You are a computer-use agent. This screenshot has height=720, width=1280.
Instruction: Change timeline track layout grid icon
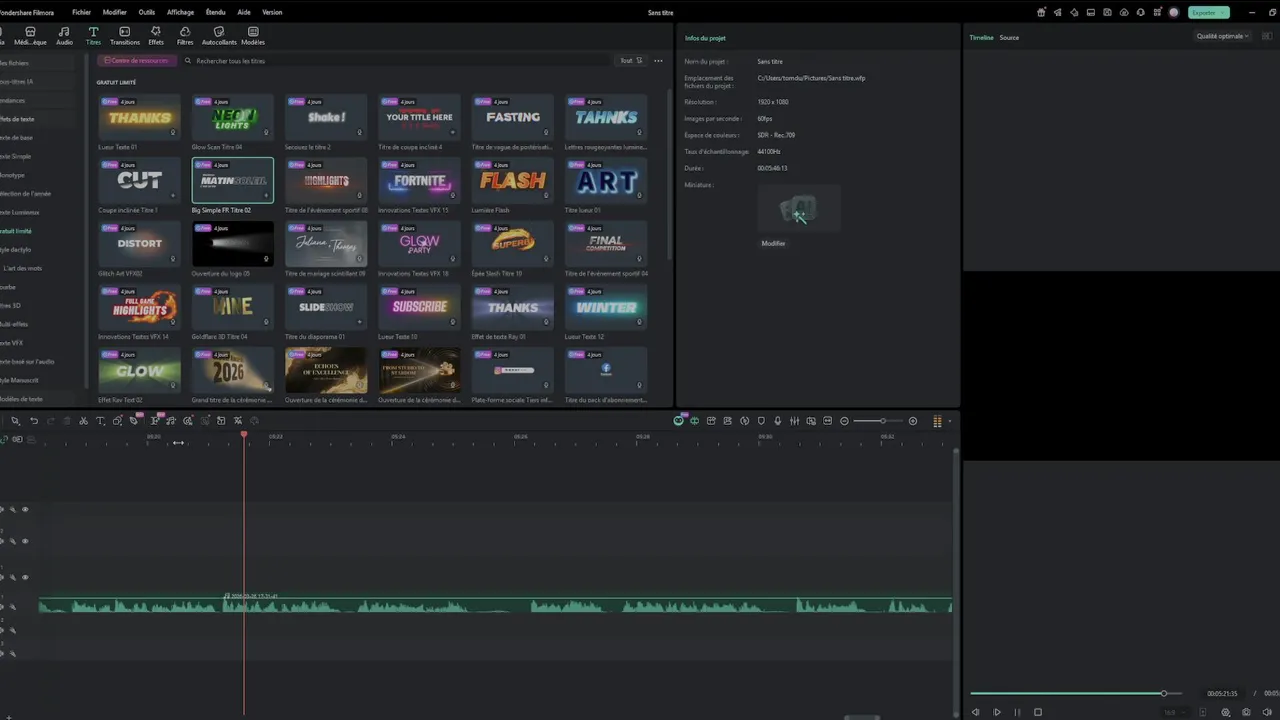pos(937,421)
